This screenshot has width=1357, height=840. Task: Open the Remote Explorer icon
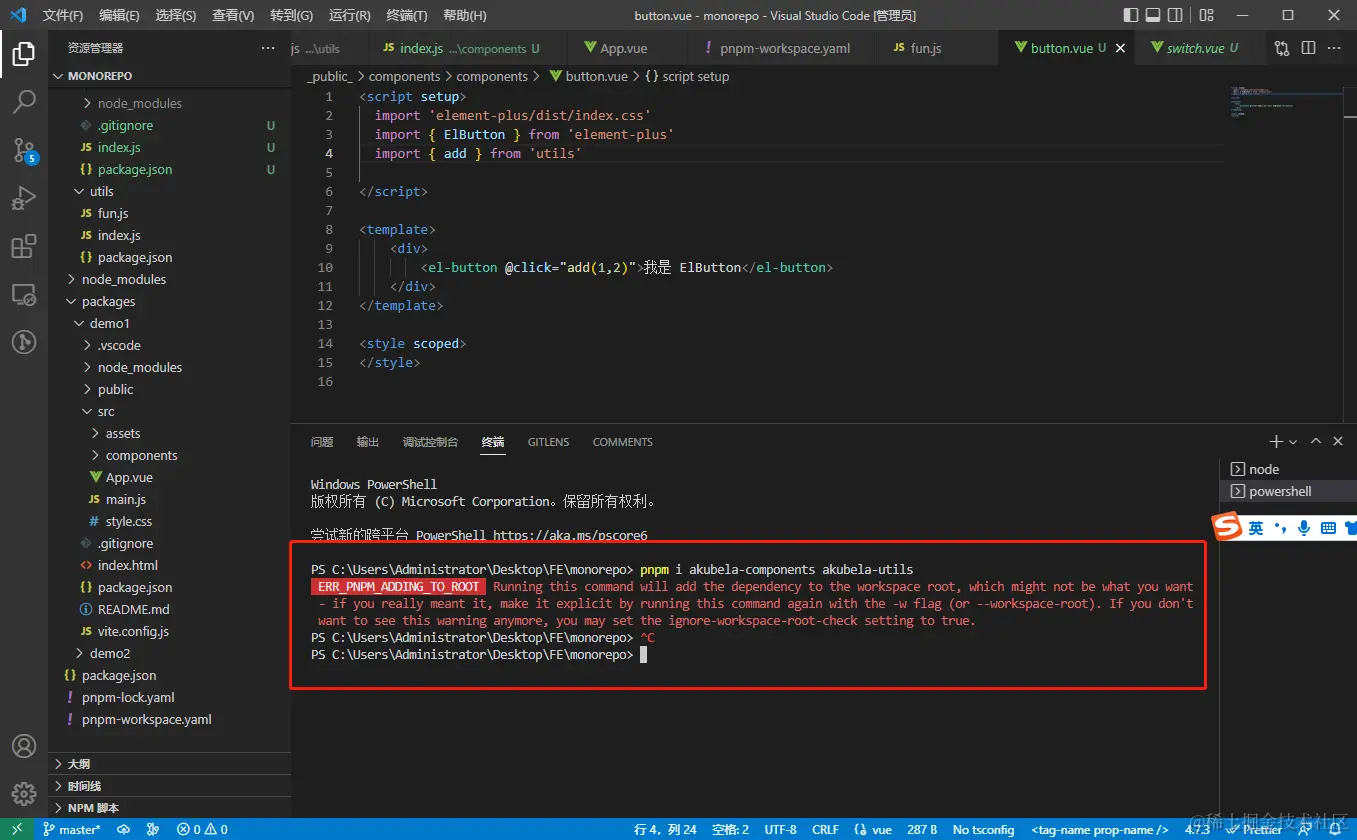click(24, 295)
